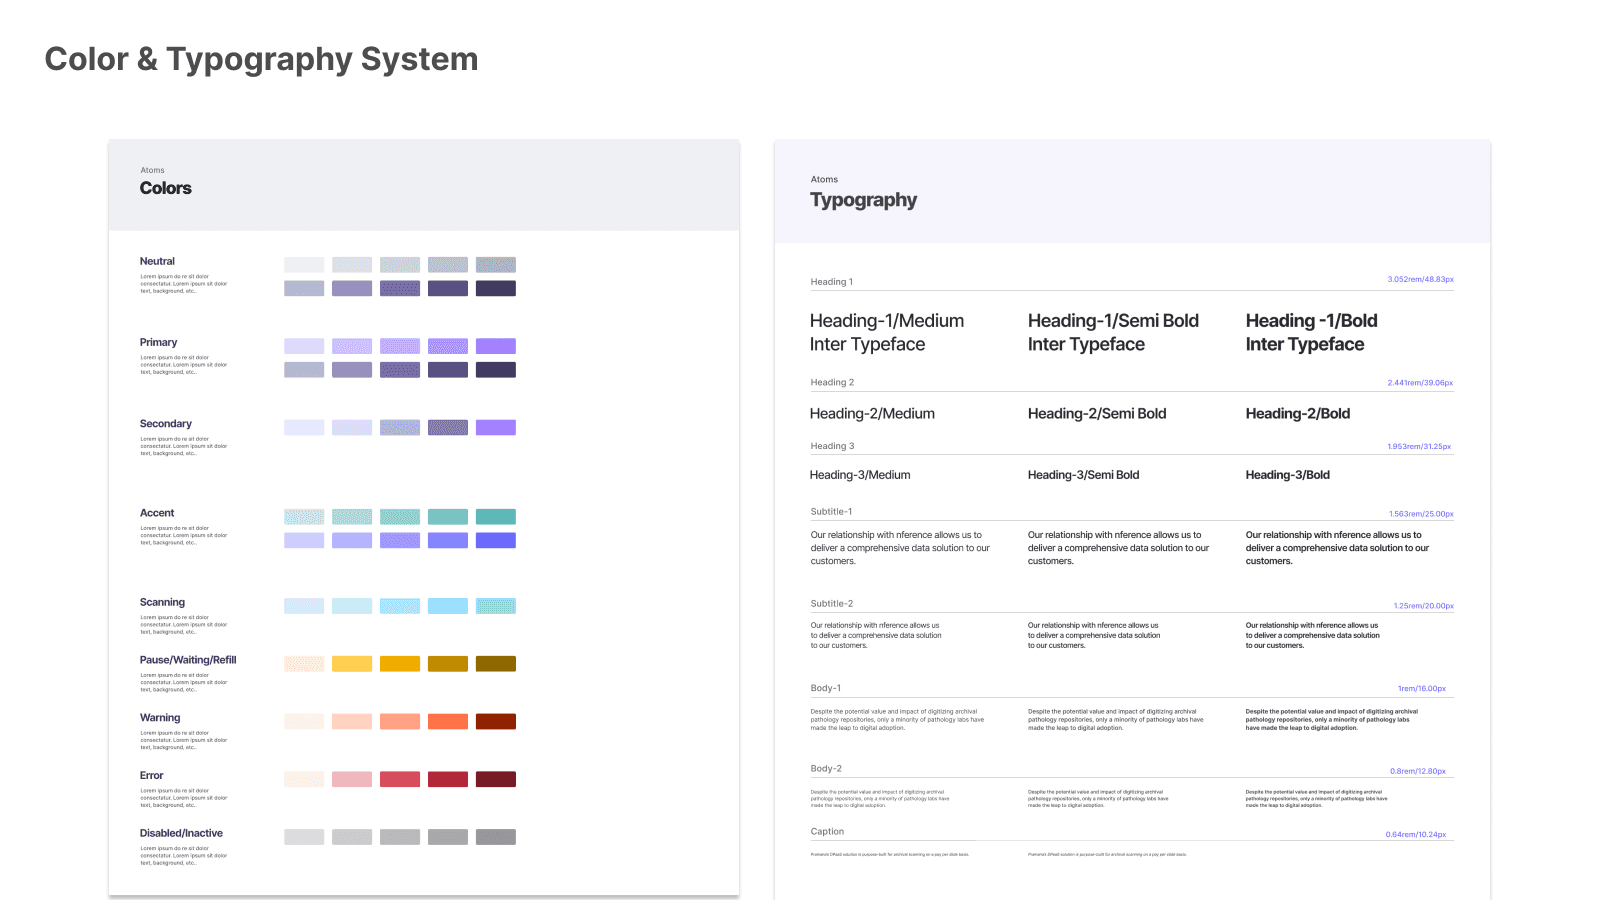Click the 'Primary' color group label
The width and height of the screenshot is (1600, 900).
click(158, 342)
